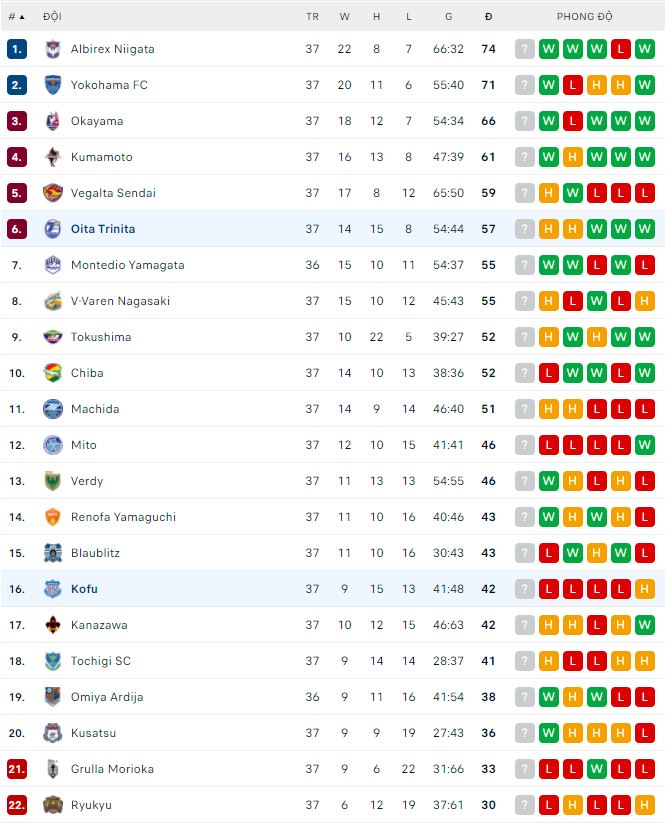Sort table by the Đ points column
Screen dimensions: 672x824
pos(488,17)
